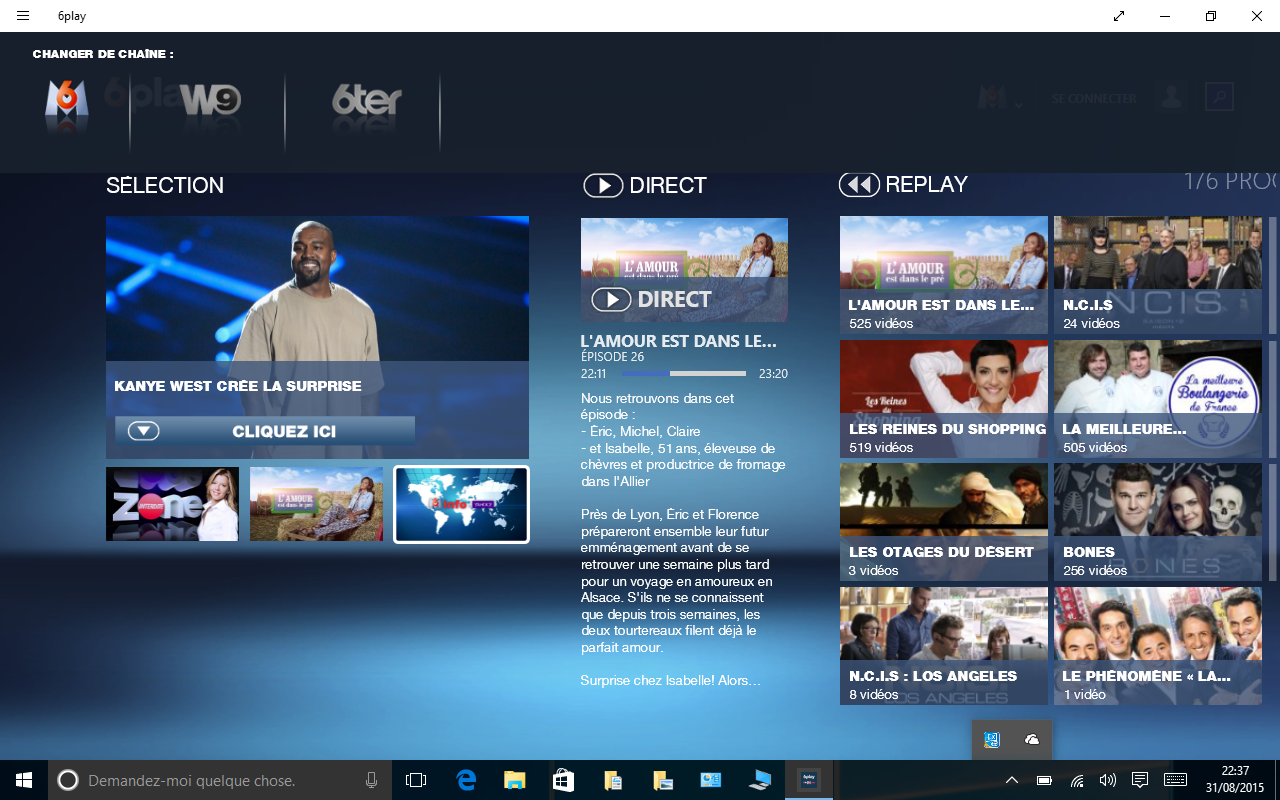The height and width of the screenshot is (800, 1280).
Task: Expand the M6 channel dropdown chevron
Action: click(1019, 104)
